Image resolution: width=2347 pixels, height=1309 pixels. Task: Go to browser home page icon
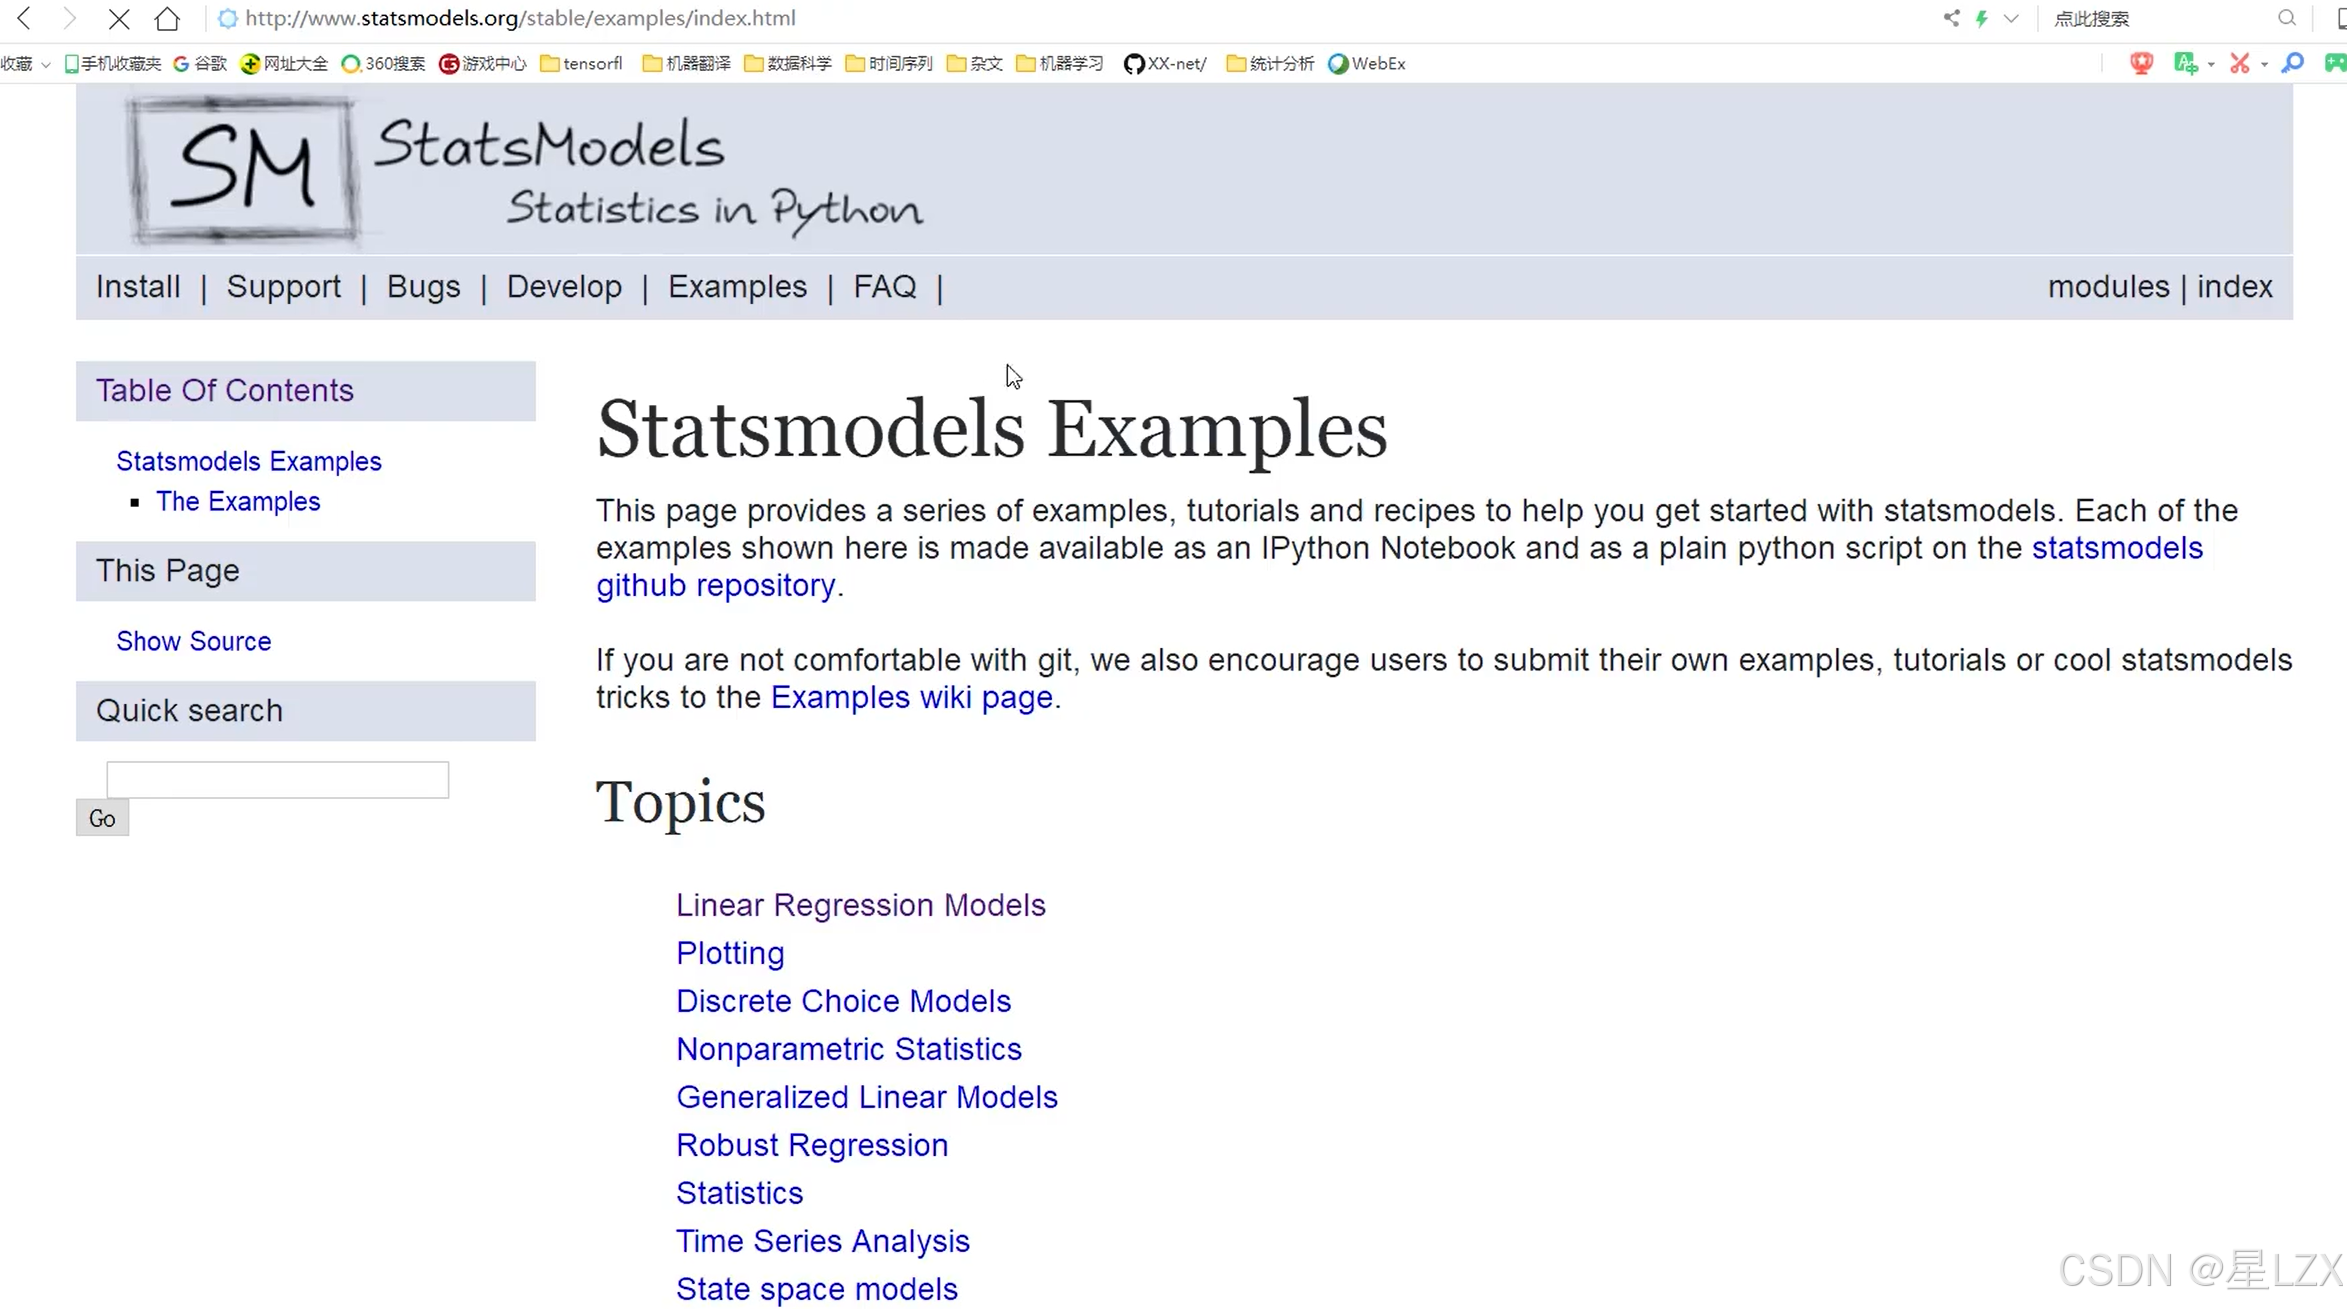pyautogui.click(x=167, y=18)
